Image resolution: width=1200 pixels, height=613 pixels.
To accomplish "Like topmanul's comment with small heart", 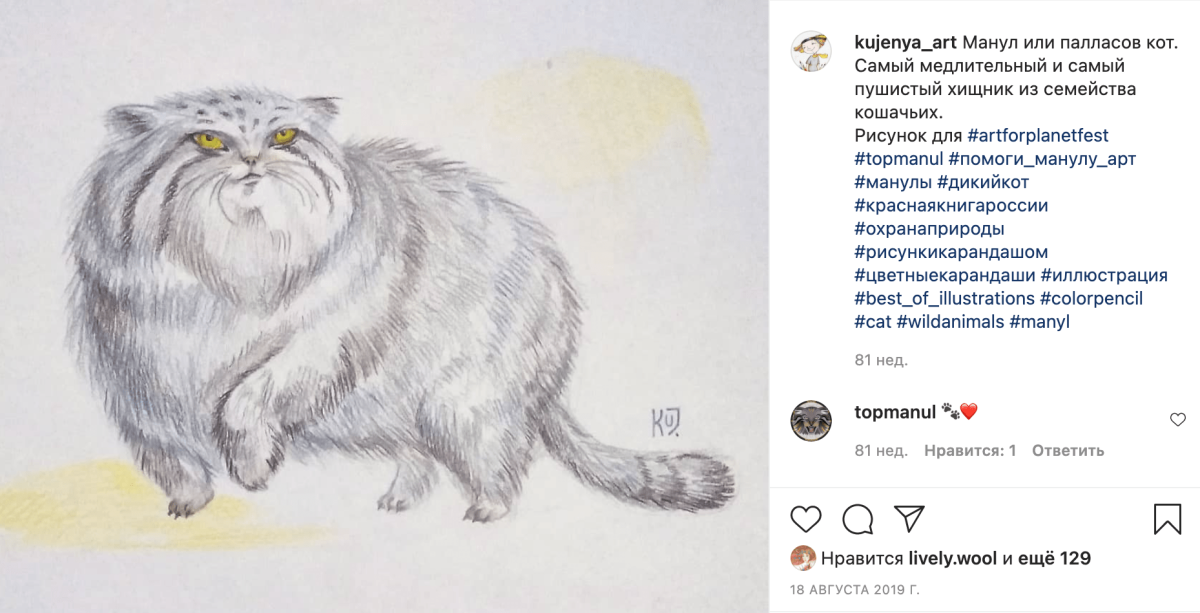I will point(1178,420).
